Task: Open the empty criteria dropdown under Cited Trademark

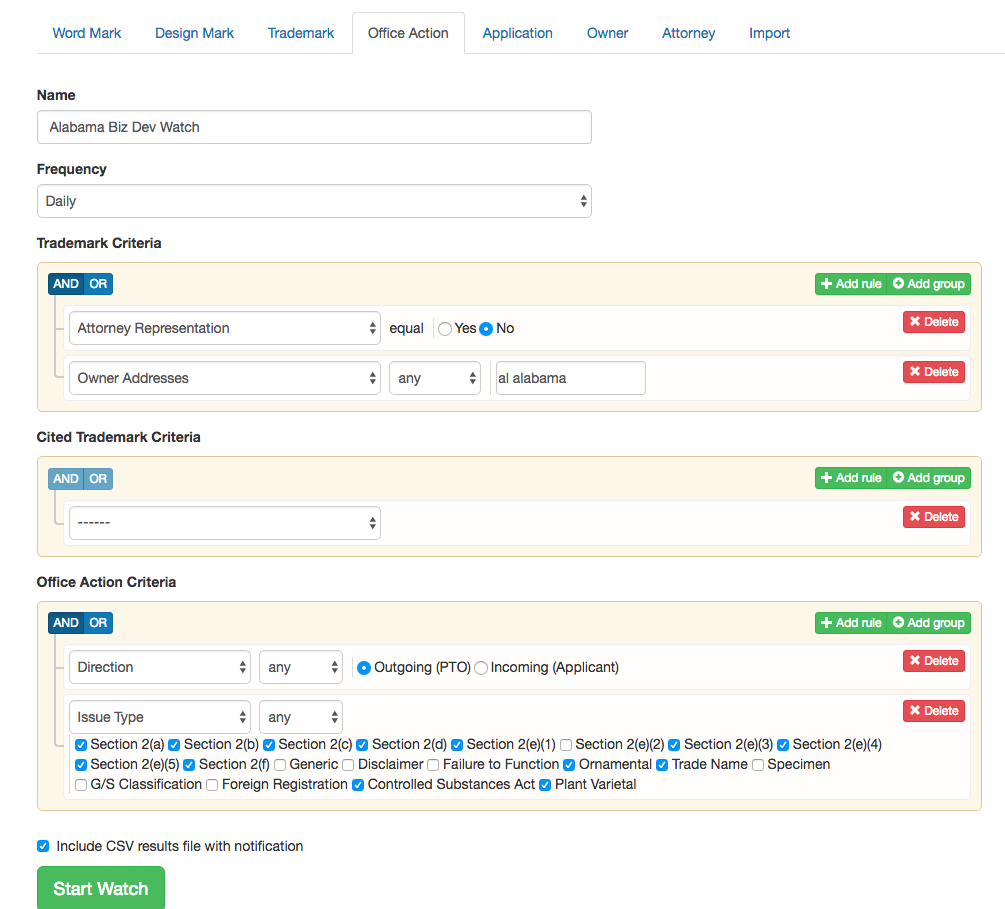Action: point(224,522)
